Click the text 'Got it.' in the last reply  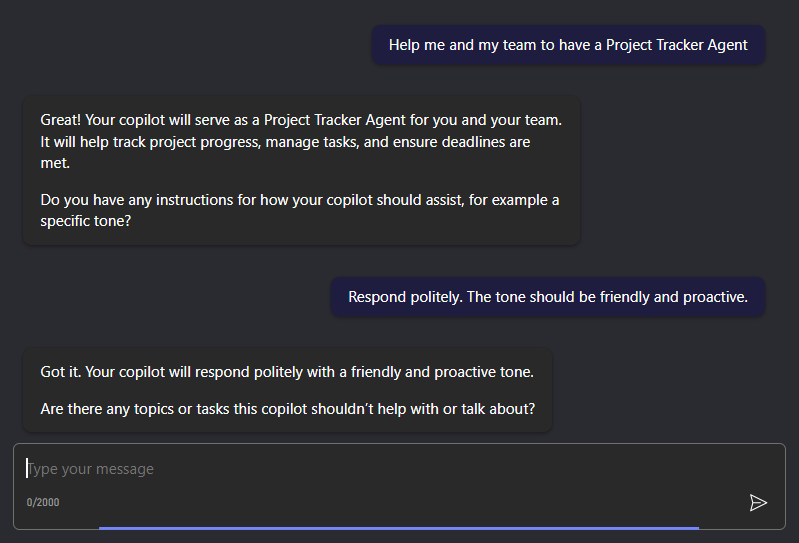(x=61, y=372)
